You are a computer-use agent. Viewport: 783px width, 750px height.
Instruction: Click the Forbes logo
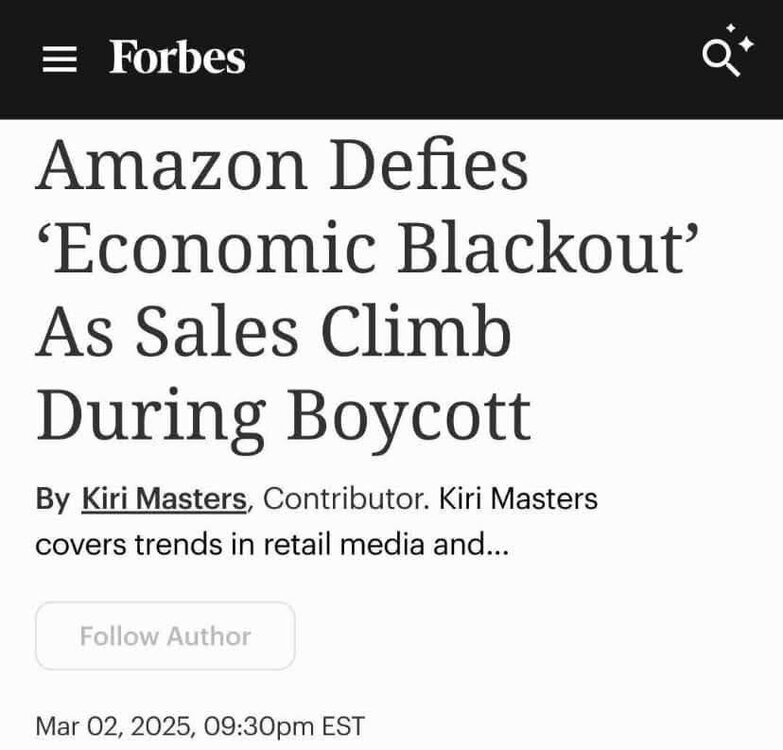coord(177,58)
